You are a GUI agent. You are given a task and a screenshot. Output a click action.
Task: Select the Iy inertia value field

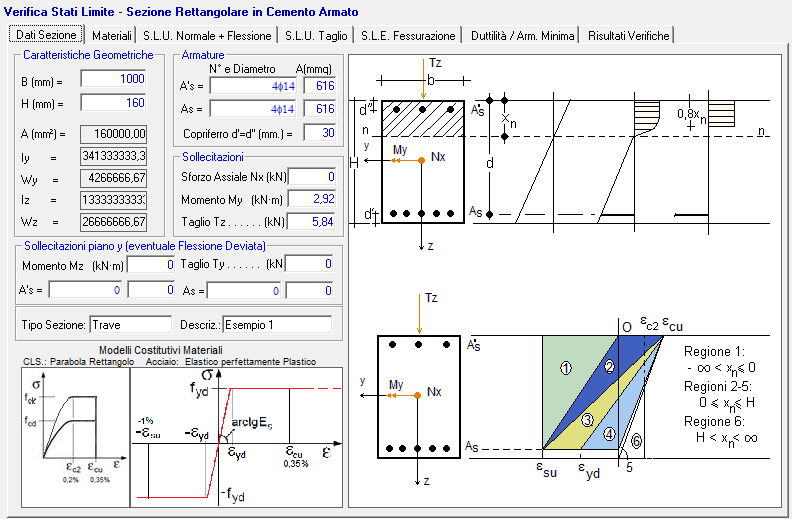coord(113,156)
